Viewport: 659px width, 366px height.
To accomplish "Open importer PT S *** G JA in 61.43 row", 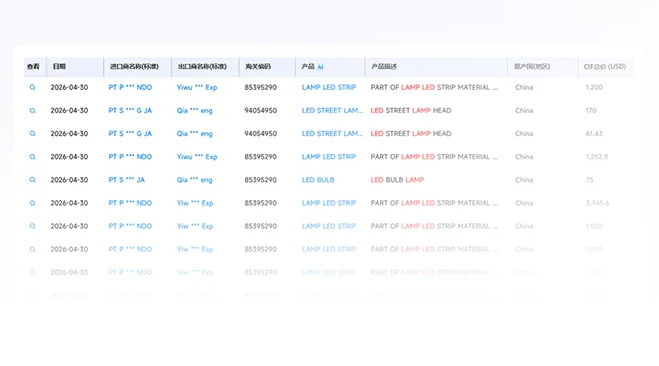I will [x=130, y=134].
